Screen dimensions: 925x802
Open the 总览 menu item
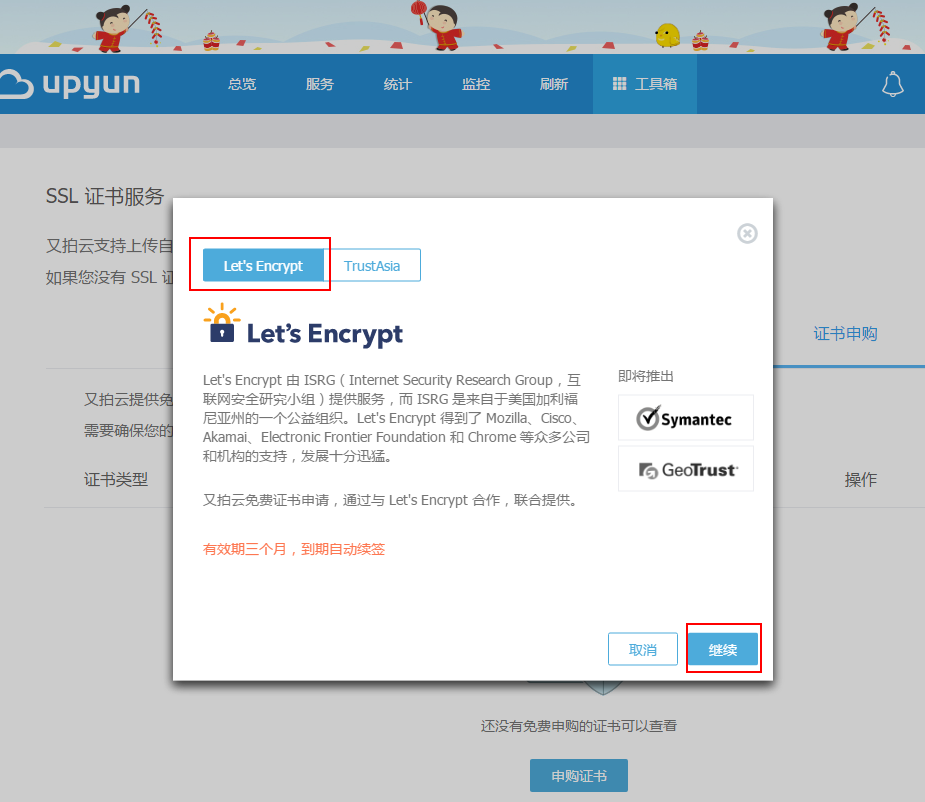(242, 84)
